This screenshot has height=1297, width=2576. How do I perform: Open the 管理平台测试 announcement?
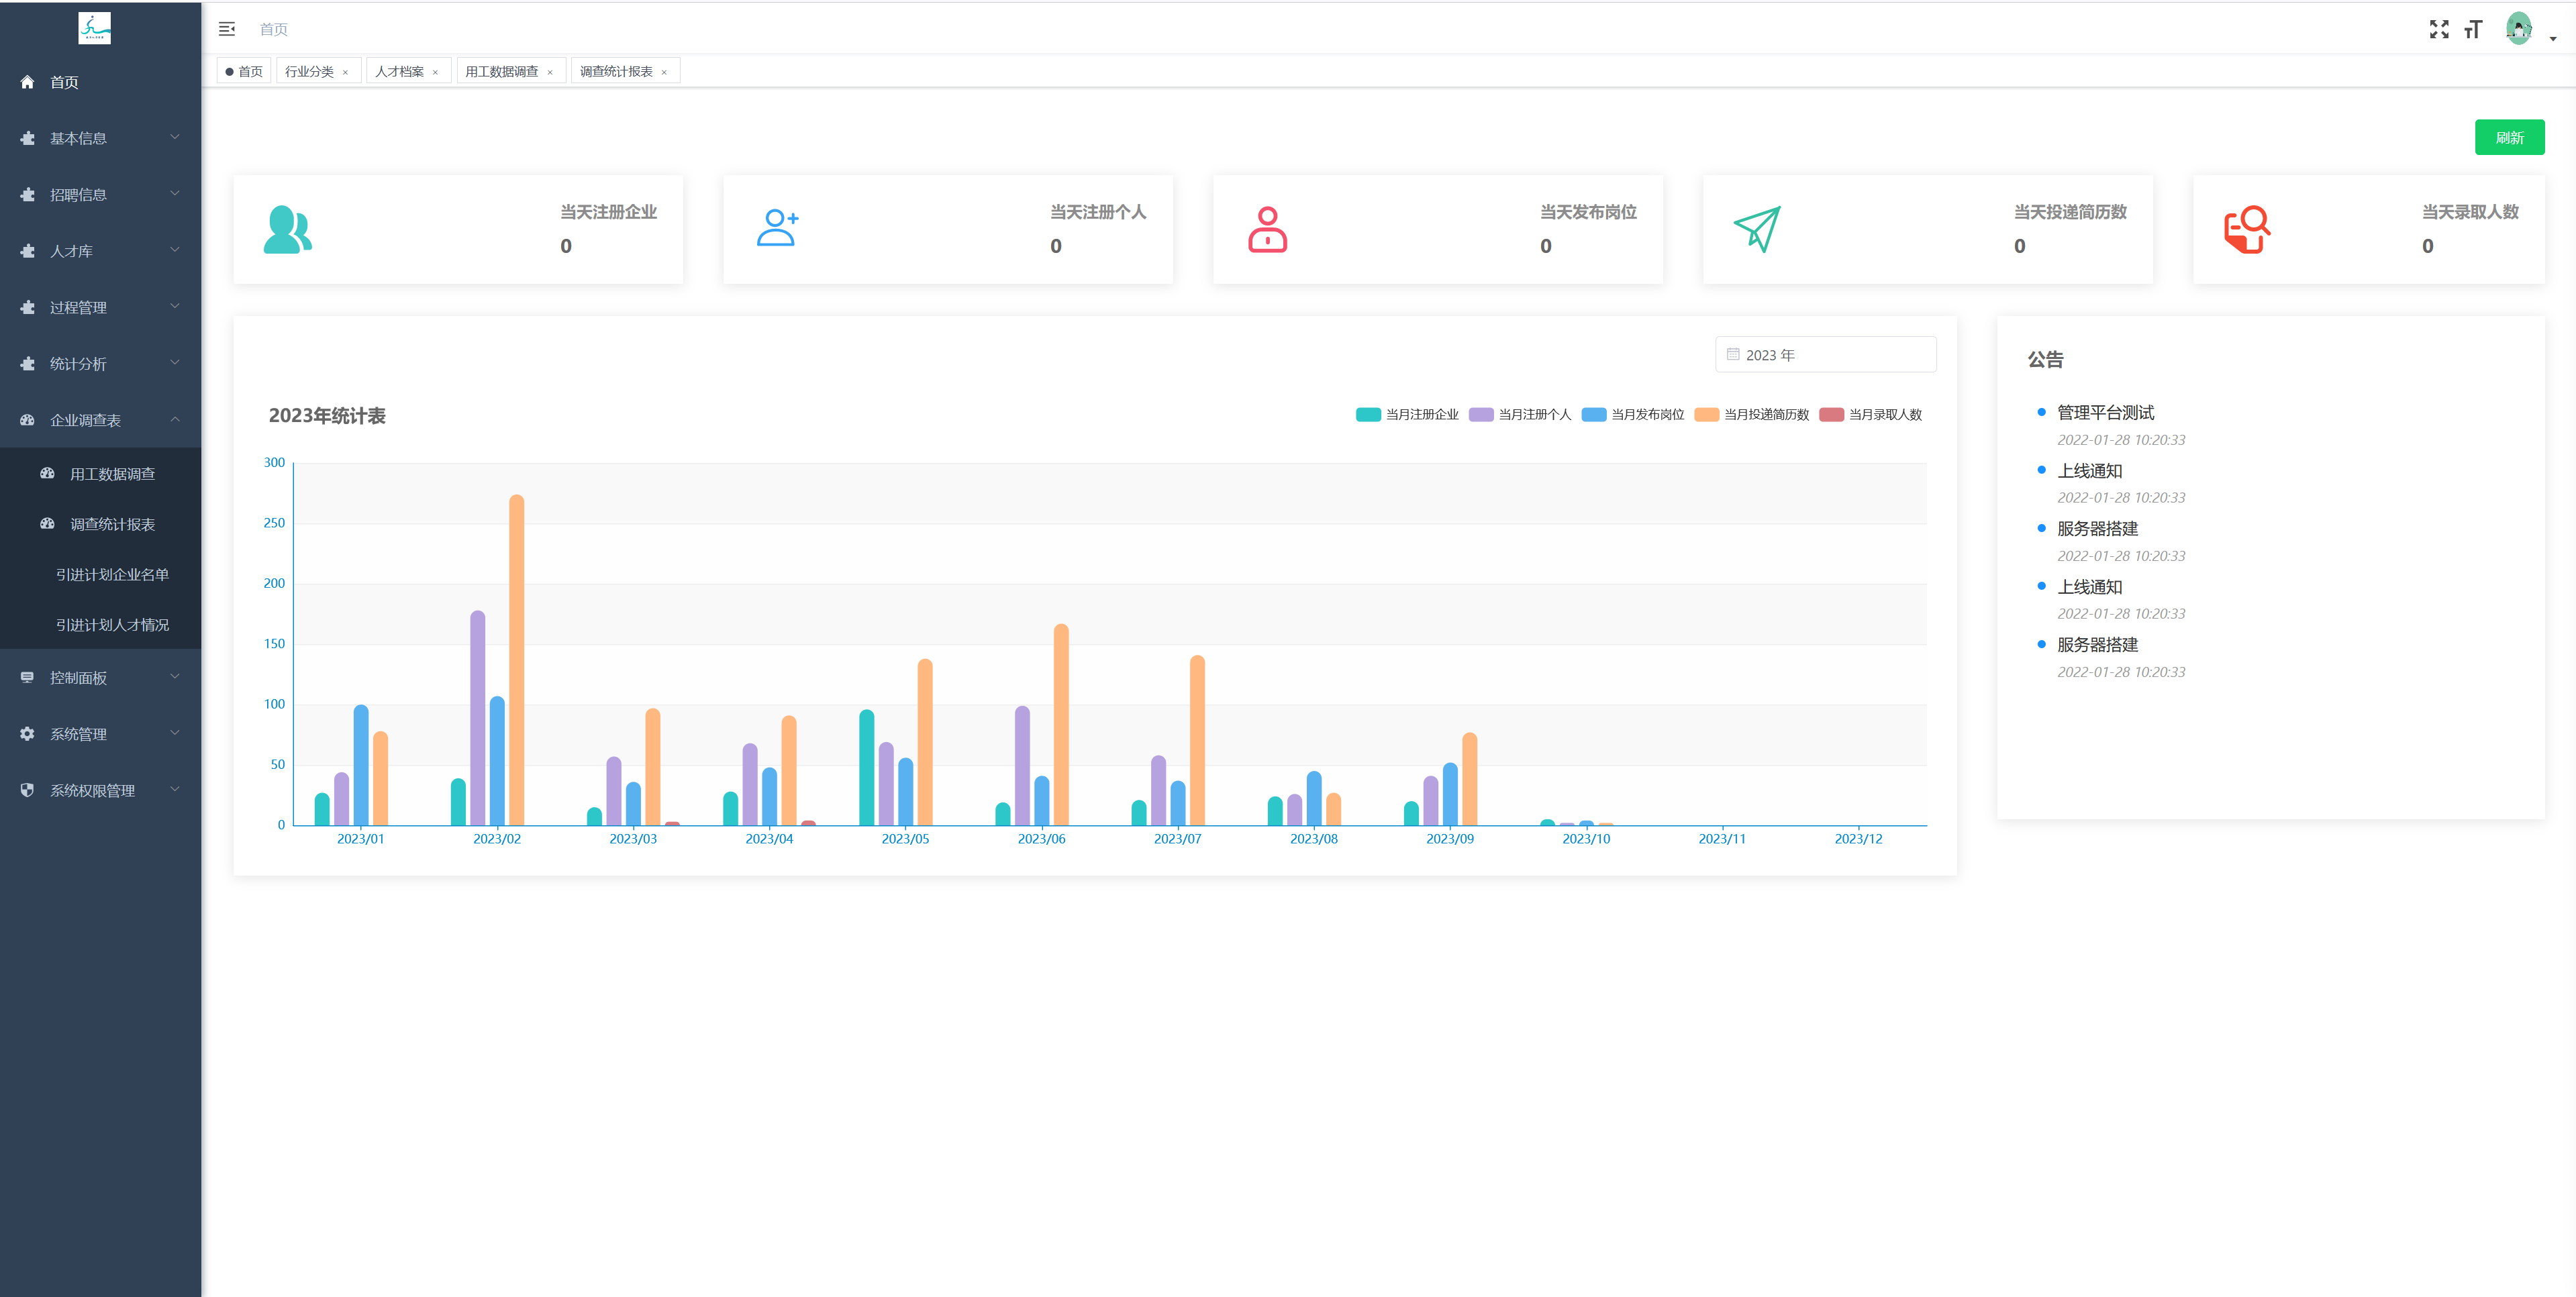pyautogui.click(x=2105, y=412)
